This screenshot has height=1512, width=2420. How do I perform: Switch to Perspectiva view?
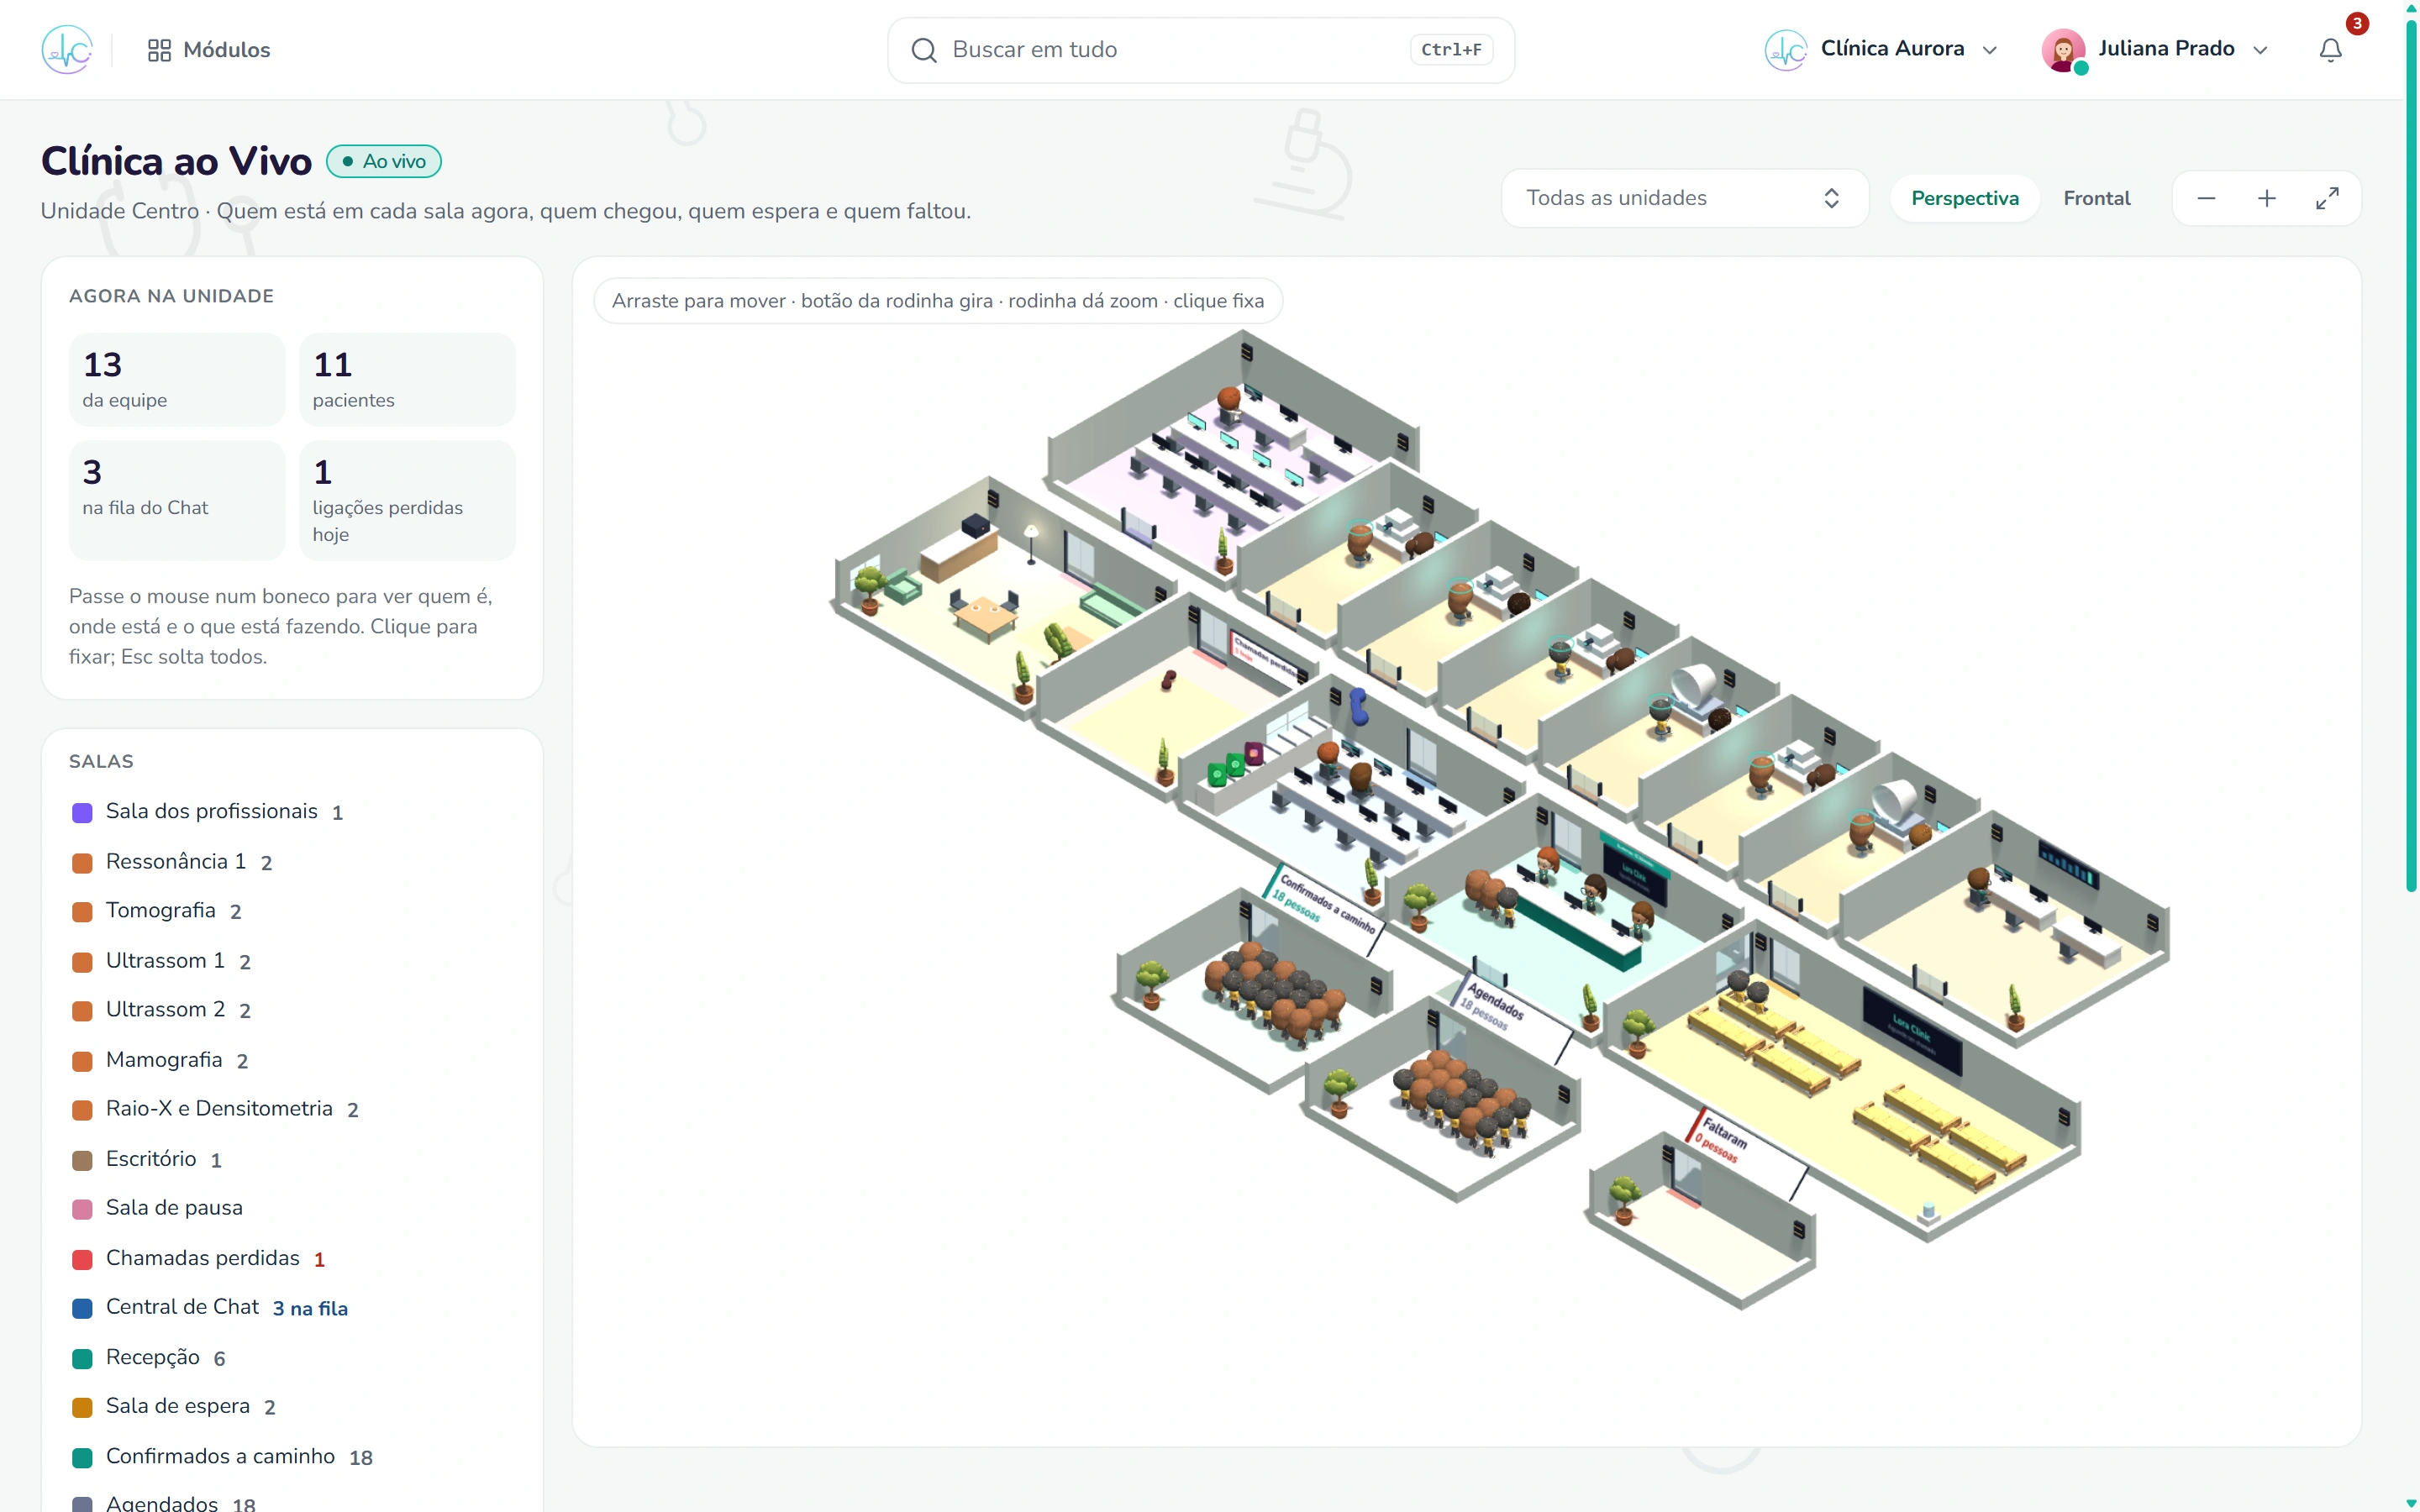tap(1964, 198)
